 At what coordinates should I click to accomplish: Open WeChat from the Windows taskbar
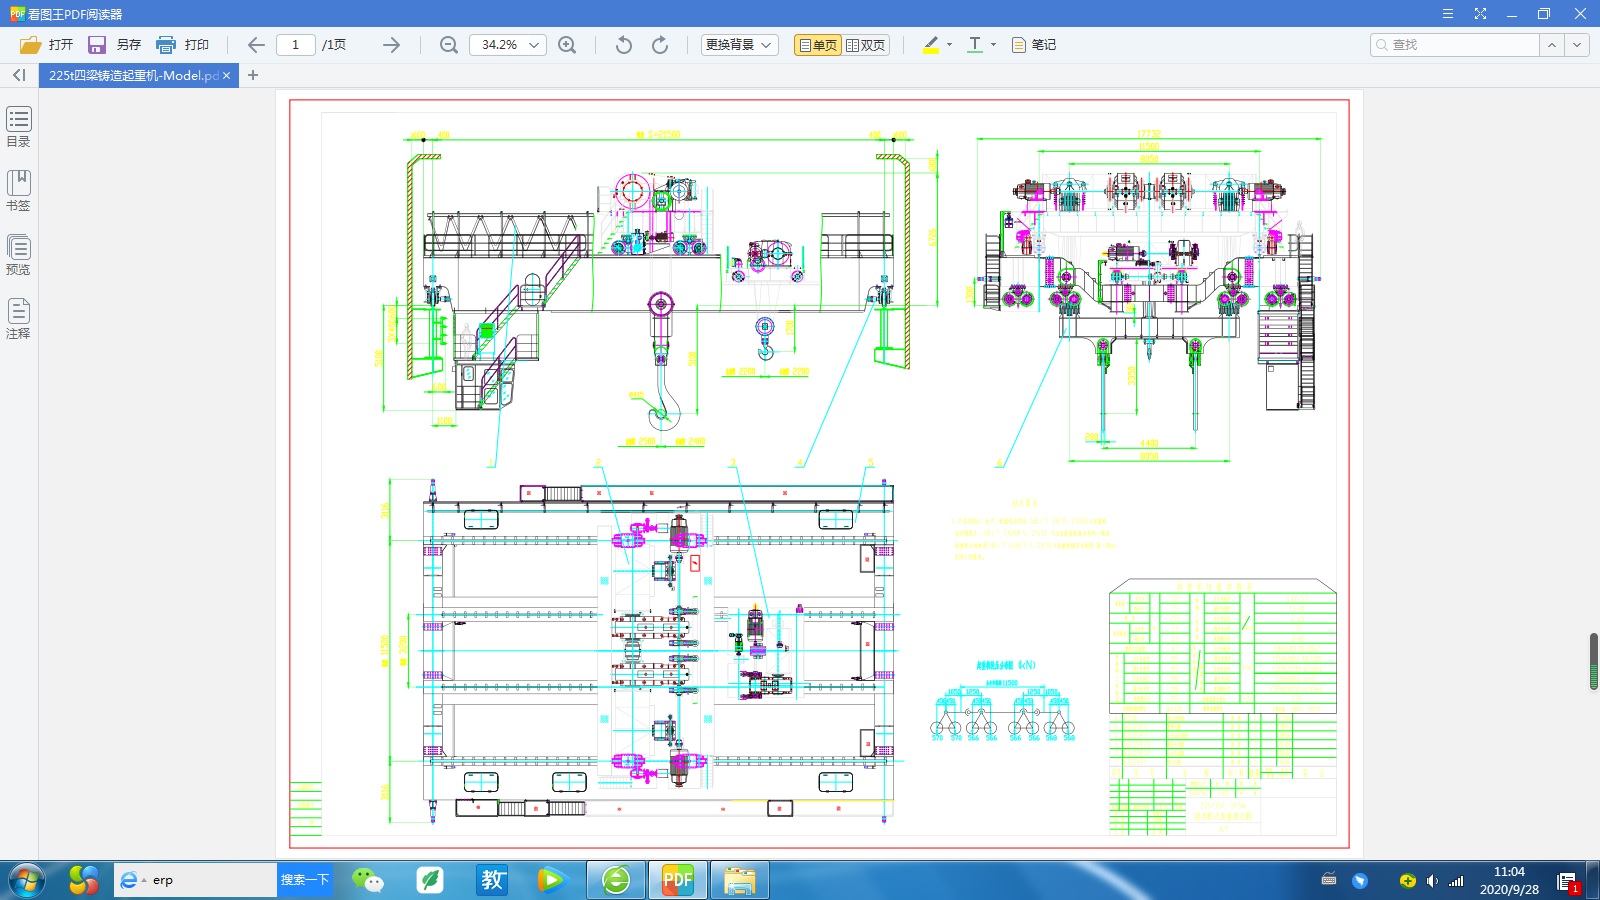coord(368,880)
